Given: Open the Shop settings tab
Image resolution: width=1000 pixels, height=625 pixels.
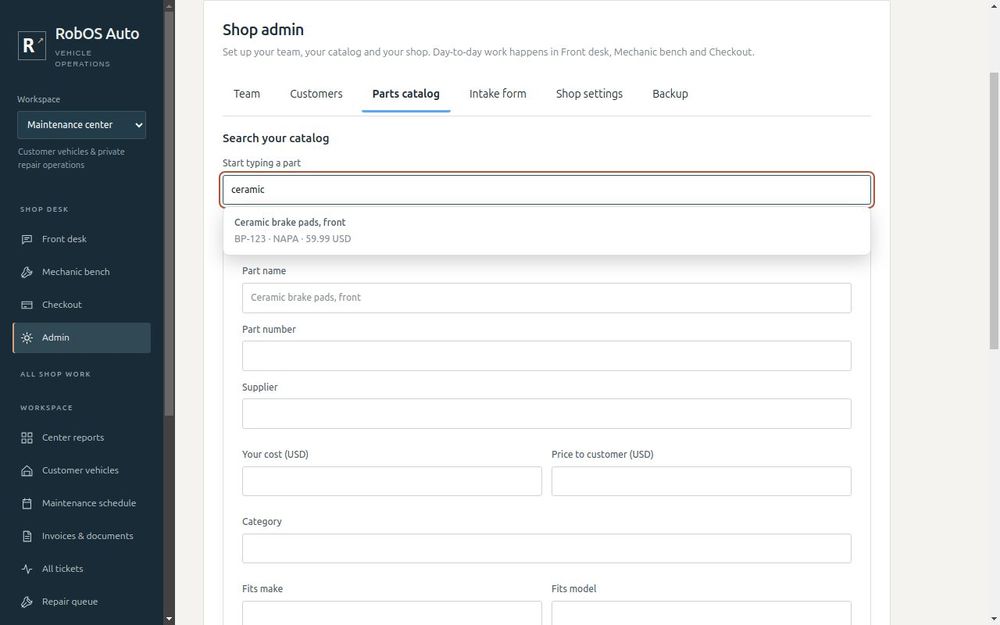Looking at the screenshot, I should click(589, 94).
